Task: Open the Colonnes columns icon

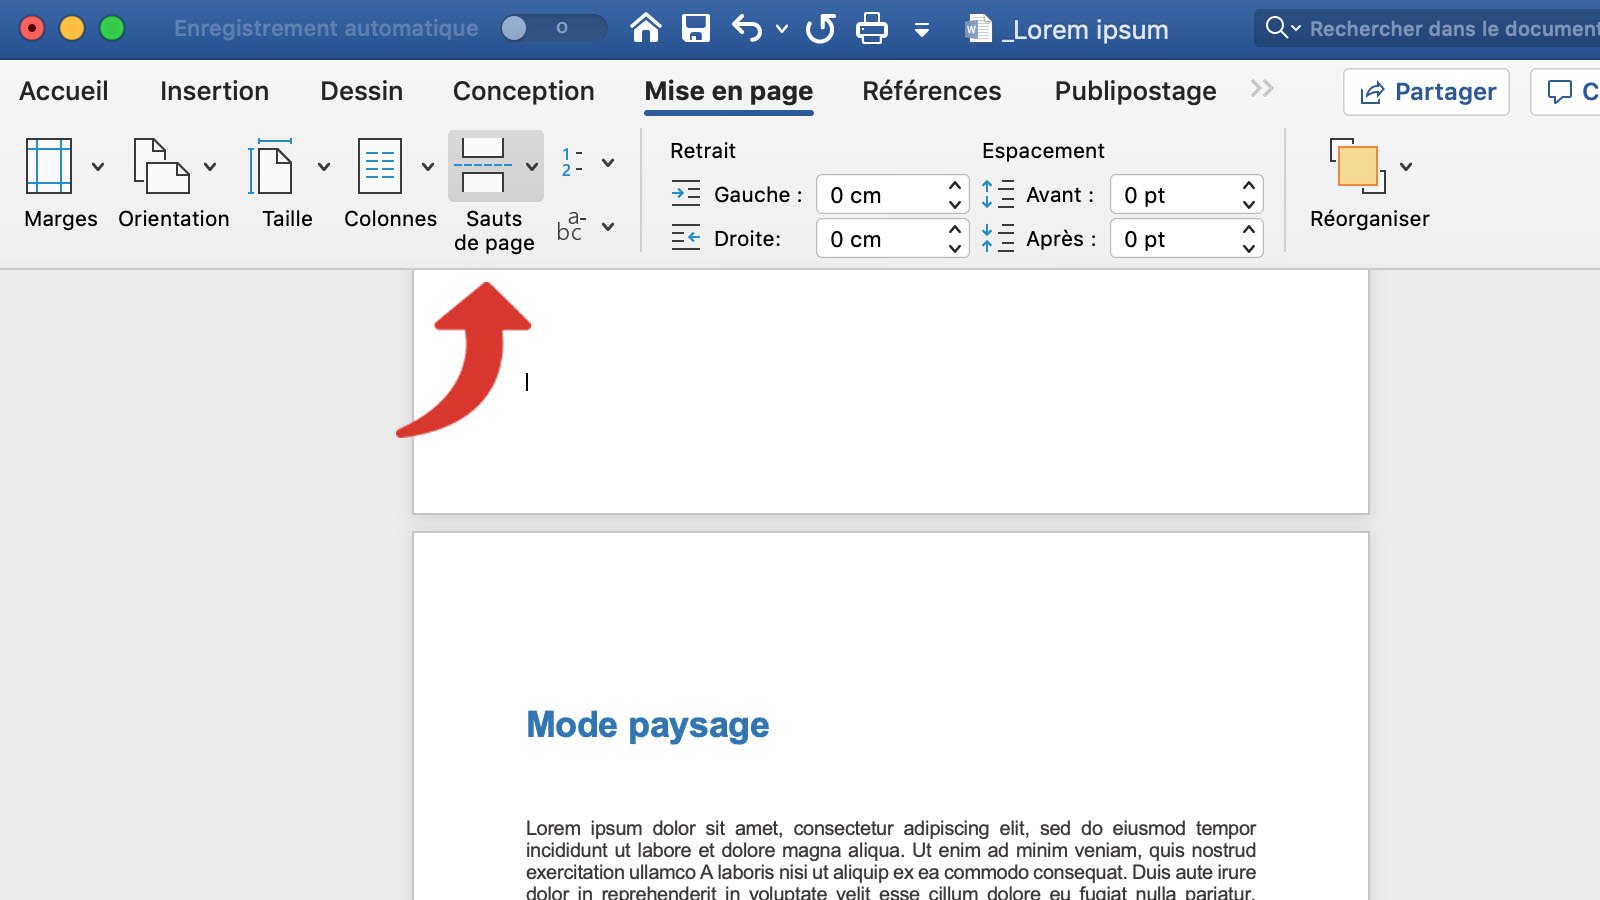Action: 380,166
